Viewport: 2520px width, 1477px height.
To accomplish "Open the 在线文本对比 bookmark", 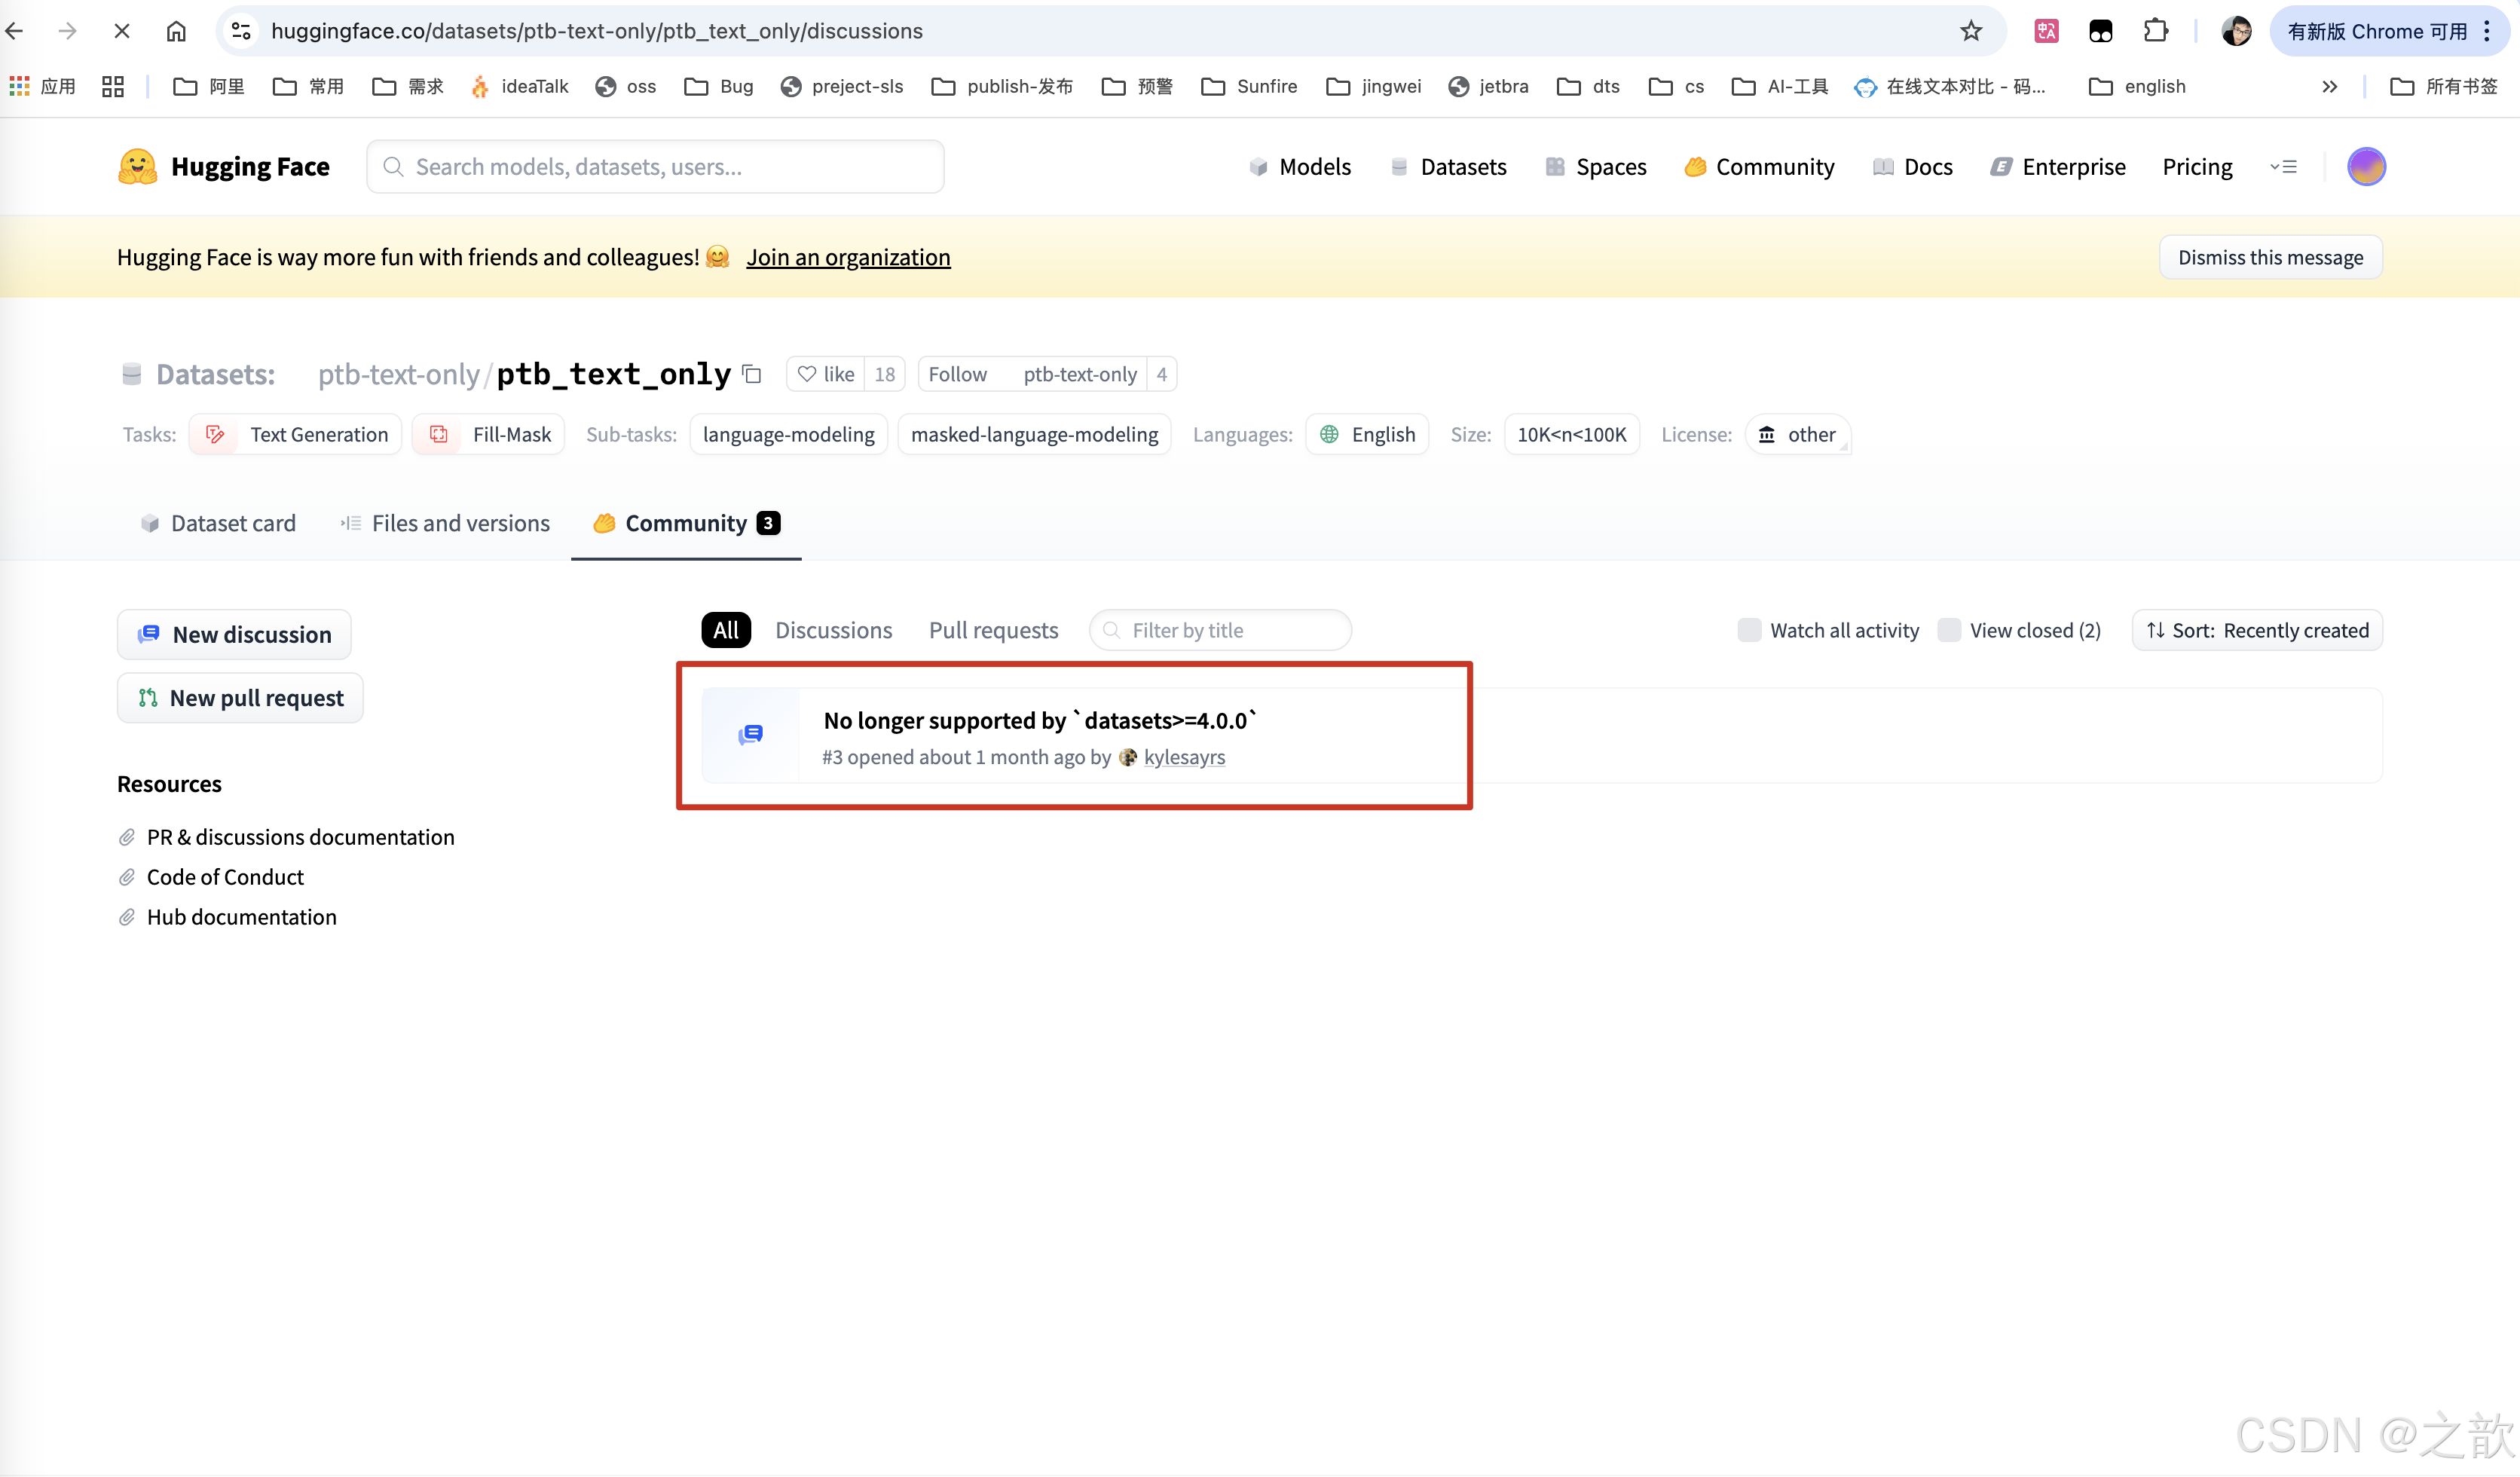I will (x=1950, y=86).
